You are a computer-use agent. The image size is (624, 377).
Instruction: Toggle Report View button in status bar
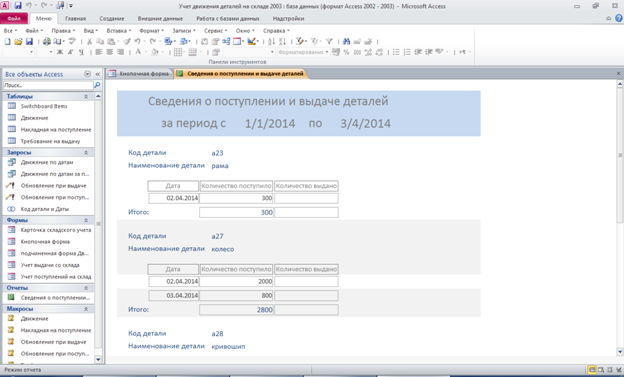[592, 370]
